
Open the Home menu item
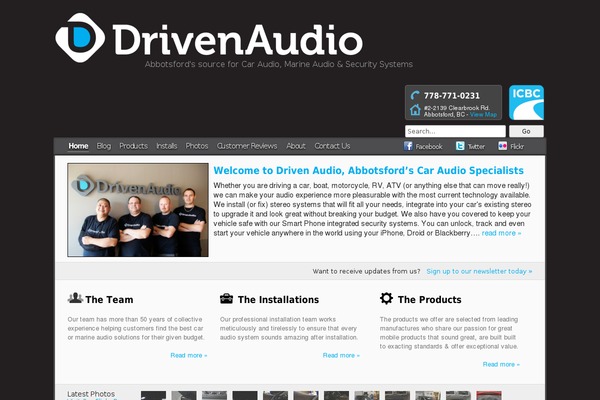pyautogui.click(x=78, y=146)
